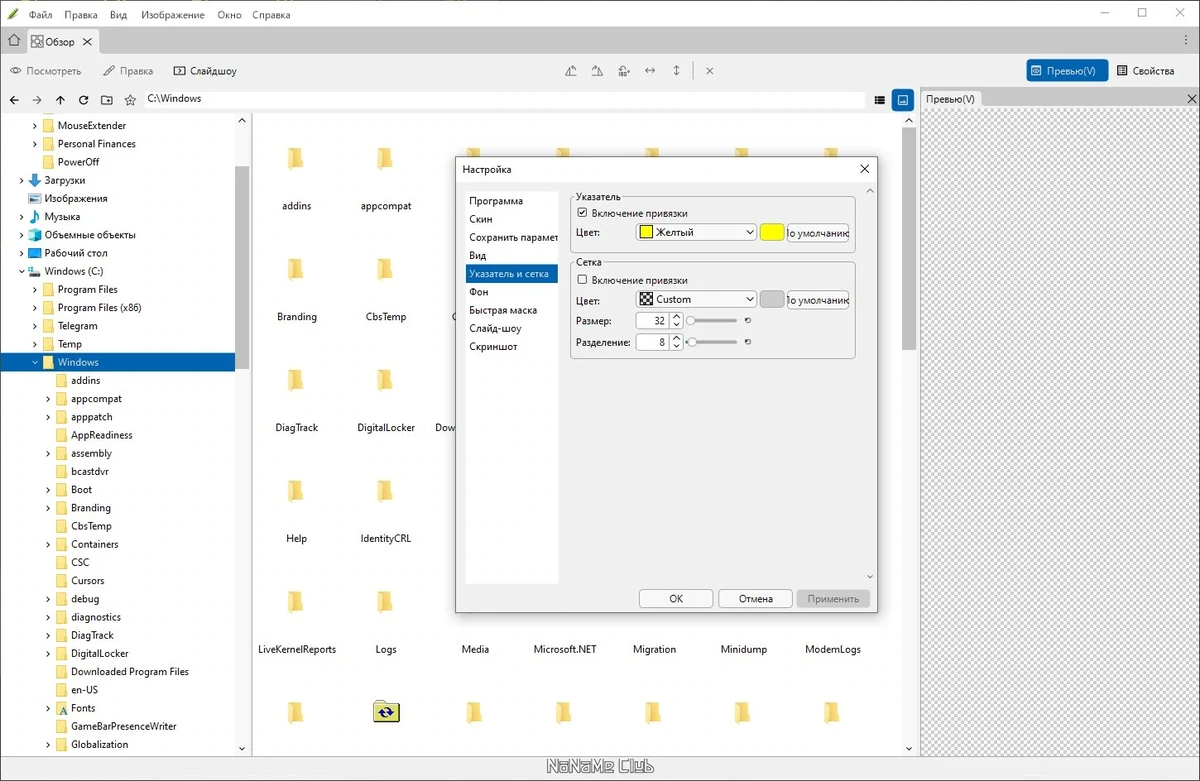Start the Слайдшоу from toolbar
The image size is (1200, 781).
coord(205,71)
